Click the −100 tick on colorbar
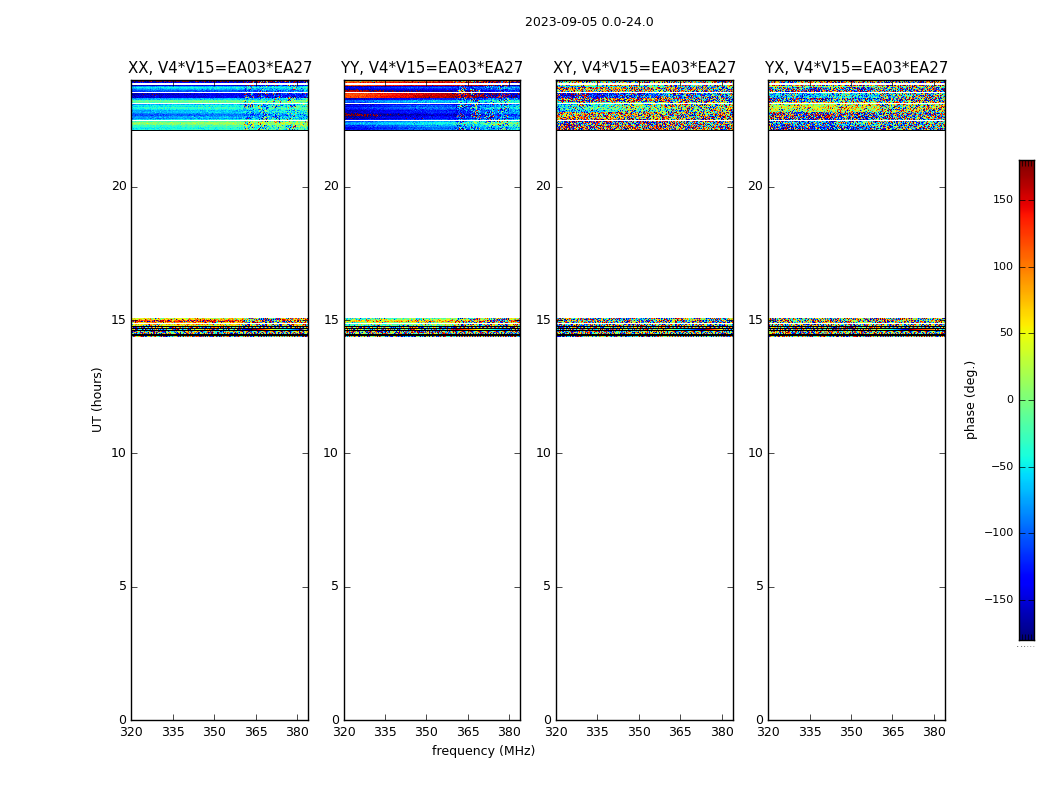The width and height of the screenshot is (1050, 800). click(x=998, y=532)
